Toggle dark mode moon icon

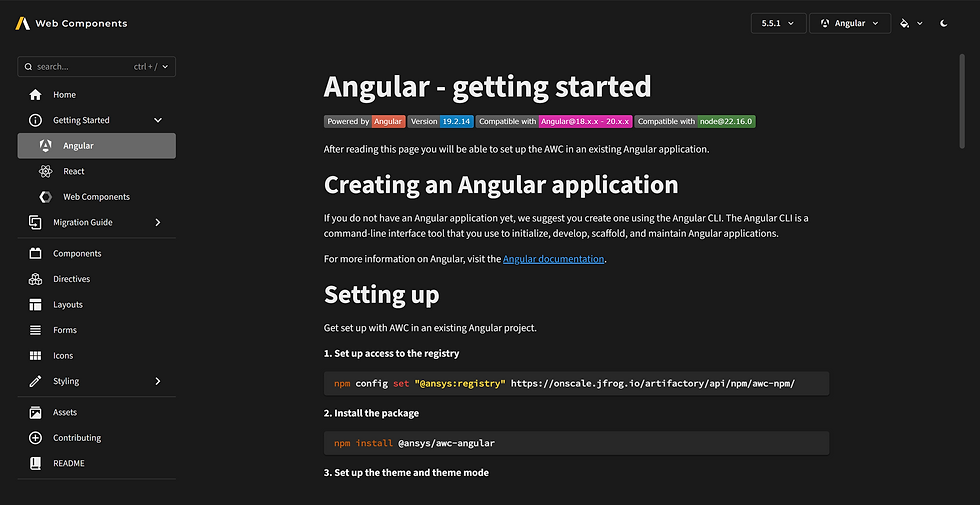click(944, 24)
